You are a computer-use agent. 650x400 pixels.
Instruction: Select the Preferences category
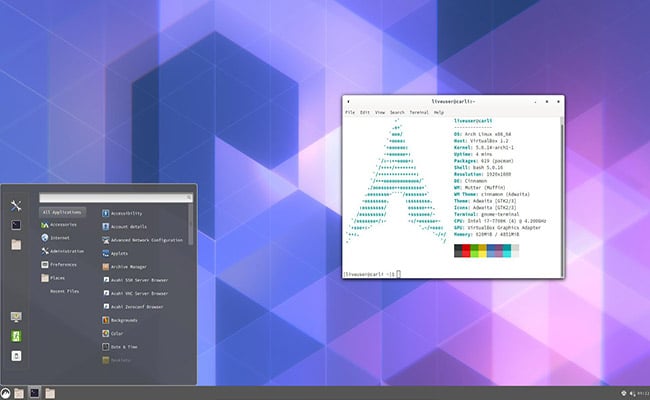coord(58,264)
